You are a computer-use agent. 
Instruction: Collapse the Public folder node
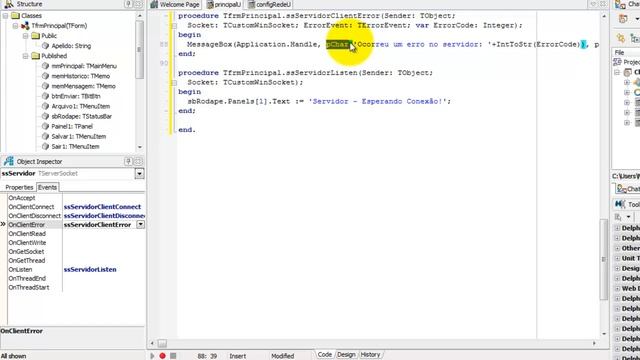pyautogui.click(x=25, y=36)
